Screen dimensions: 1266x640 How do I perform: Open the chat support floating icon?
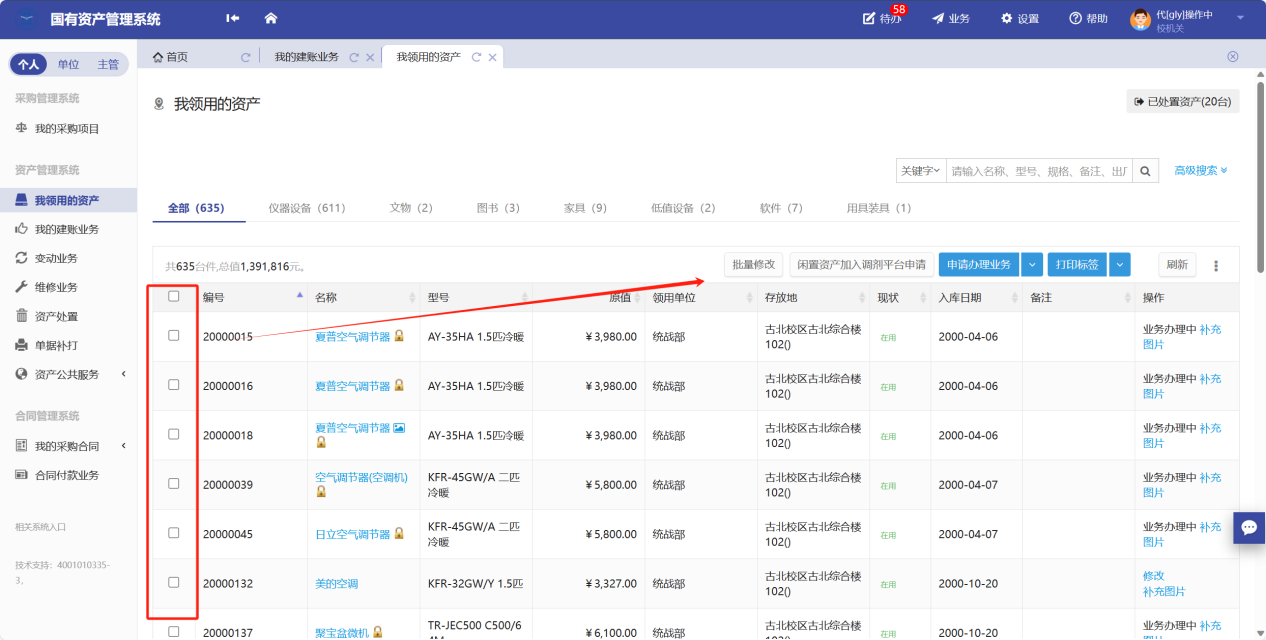point(1248,527)
